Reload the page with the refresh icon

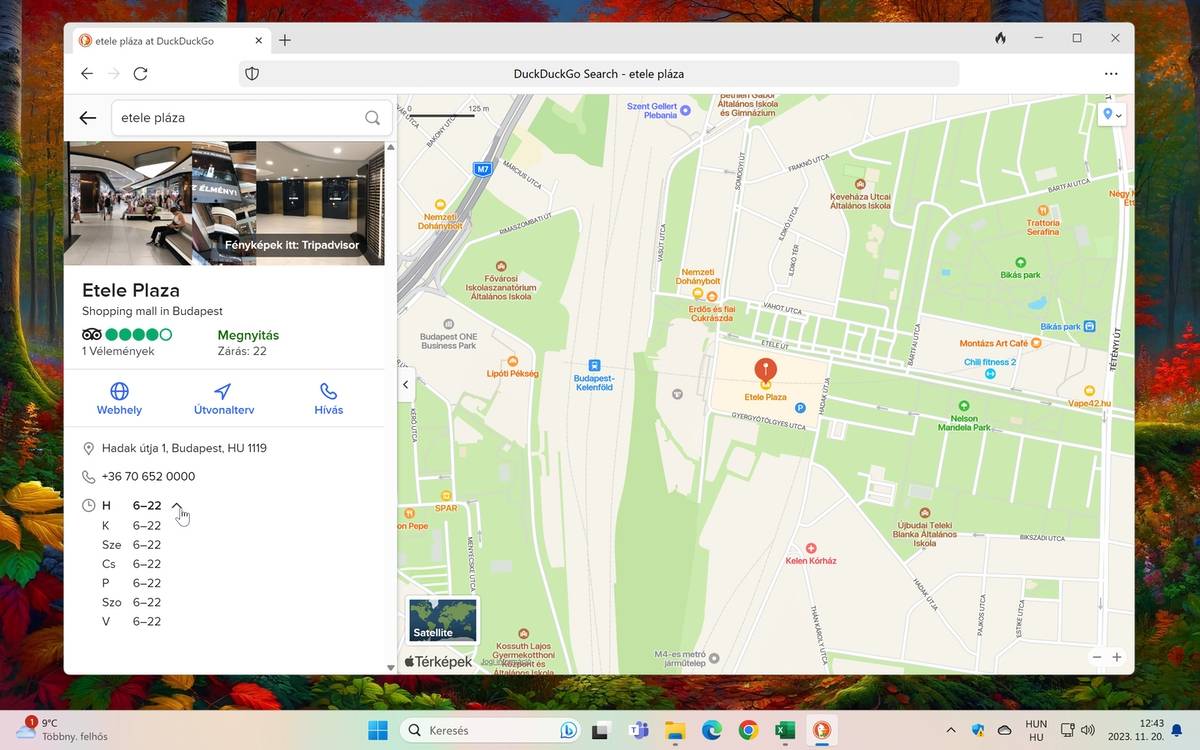pos(140,74)
